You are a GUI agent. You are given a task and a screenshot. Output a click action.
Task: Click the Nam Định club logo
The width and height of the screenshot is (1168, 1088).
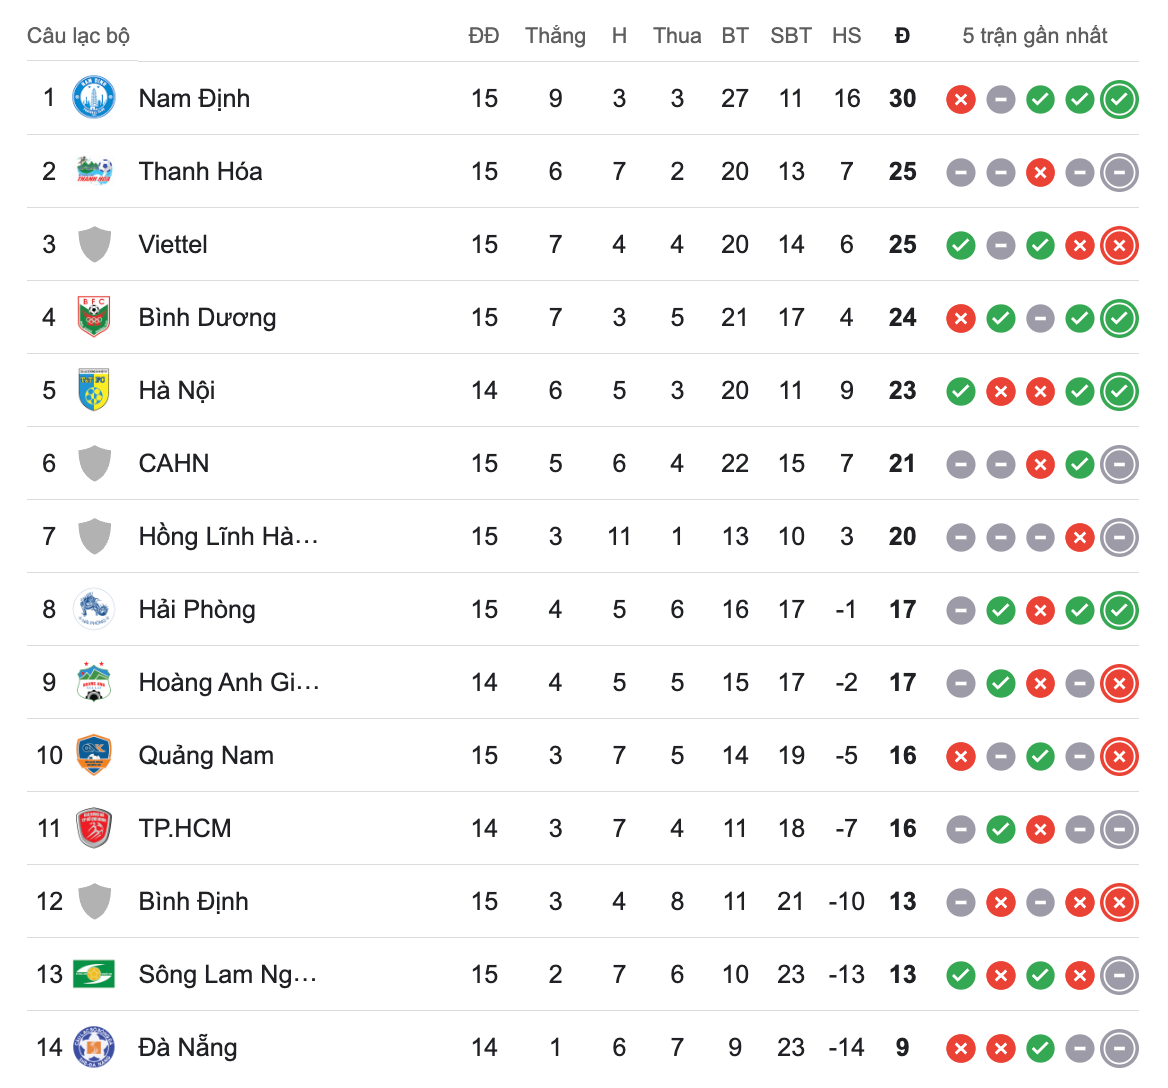point(94,98)
